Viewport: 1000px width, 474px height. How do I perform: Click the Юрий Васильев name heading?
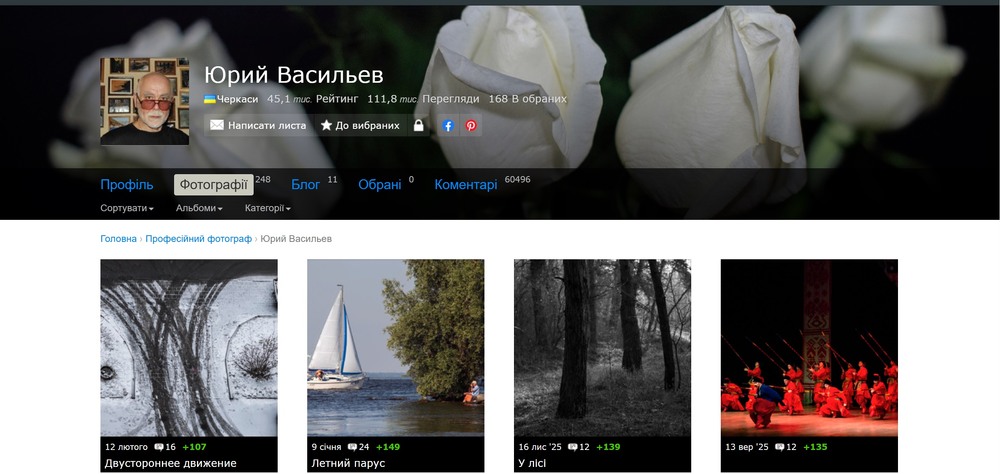click(293, 75)
